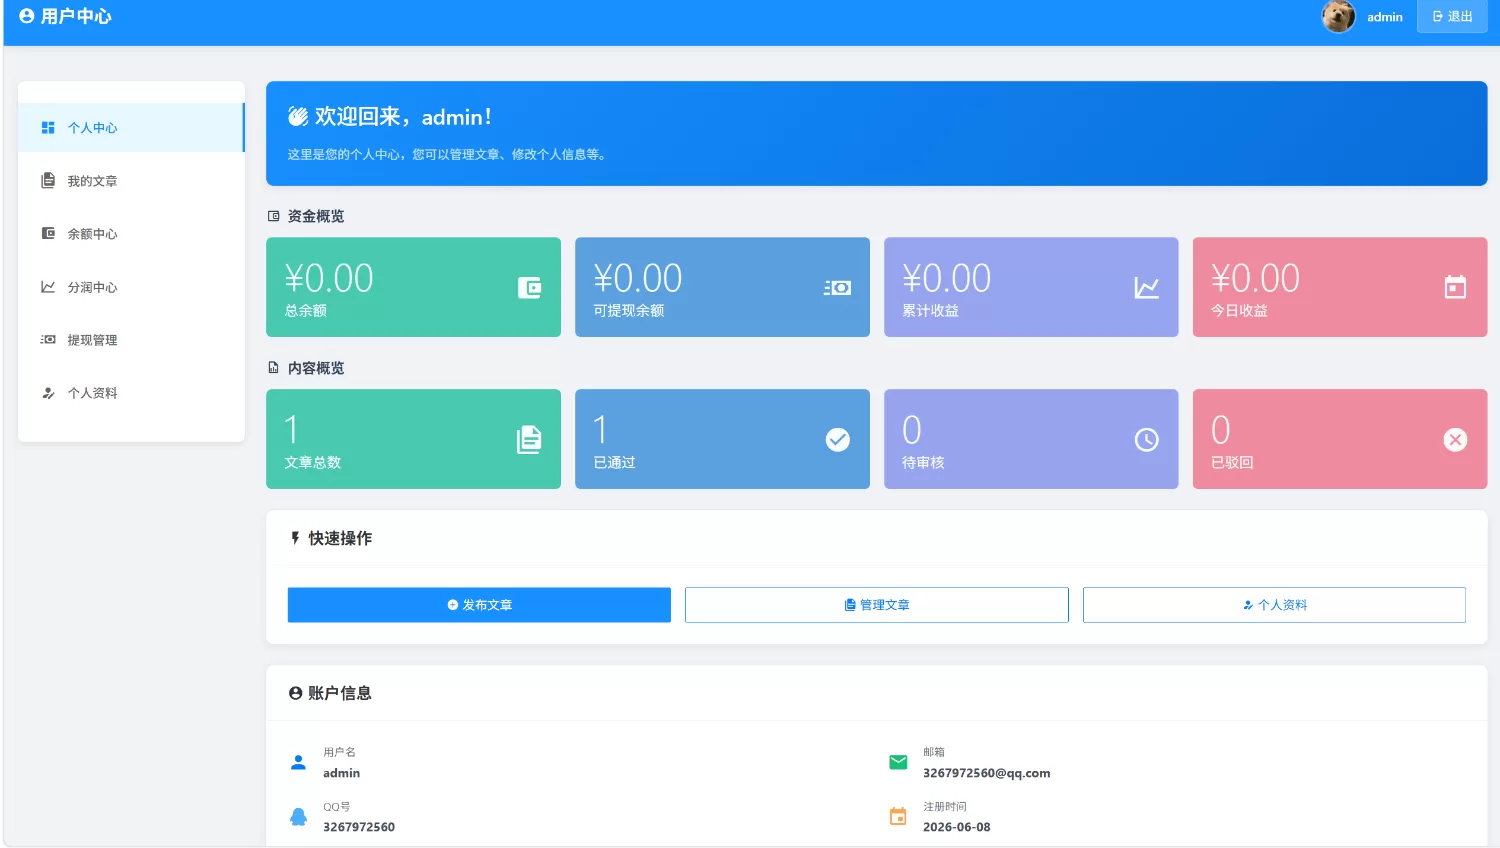Click the ¥0.00 amount on 总余额 card
The width and height of the screenshot is (1500, 848).
(x=329, y=278)
